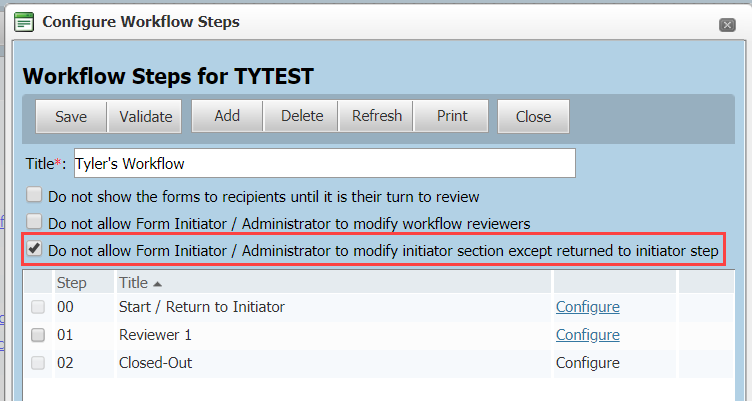Screen dimensions: 752x401
Task: Click step number 00 cell
Action: 65,307
